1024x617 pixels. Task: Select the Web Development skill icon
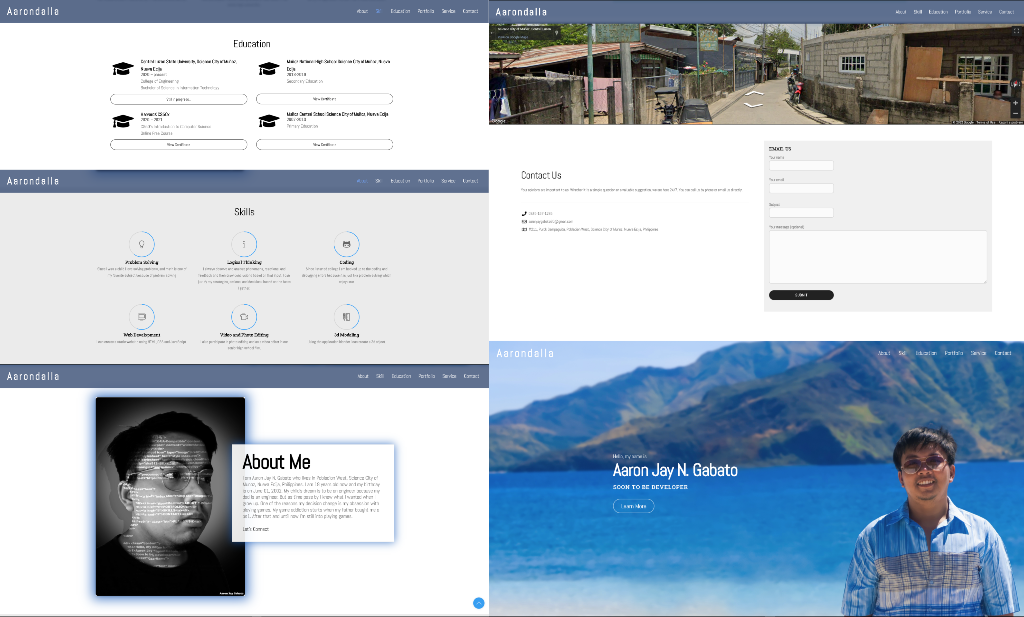[142, 317]
